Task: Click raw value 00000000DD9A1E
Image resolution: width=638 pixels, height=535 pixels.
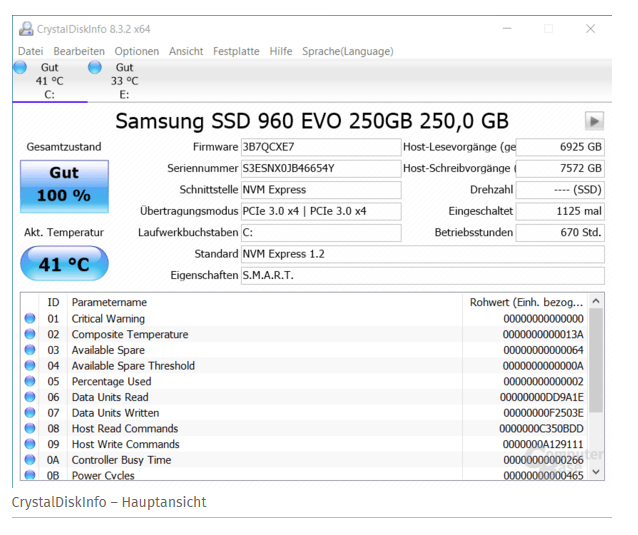Action: [542, 397]
